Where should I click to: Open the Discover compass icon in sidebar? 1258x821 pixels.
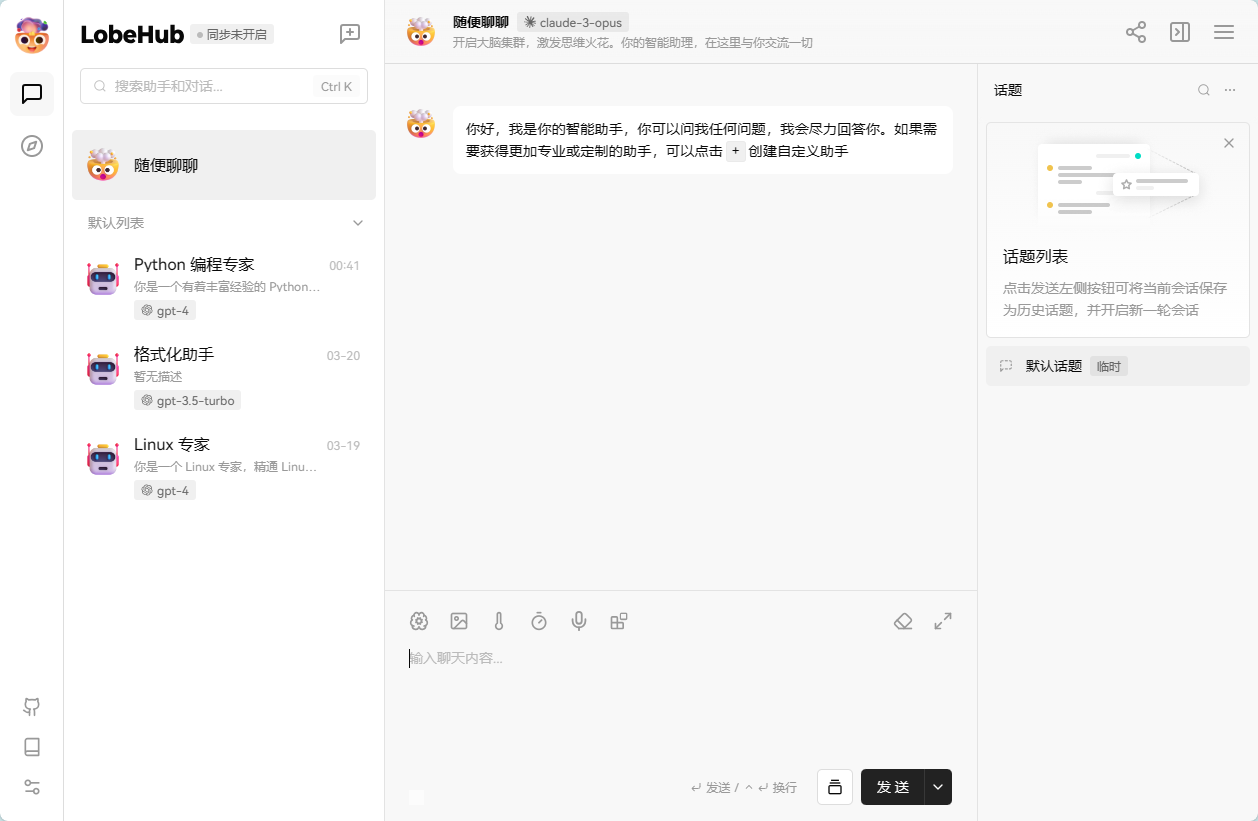tap(32, 147)
